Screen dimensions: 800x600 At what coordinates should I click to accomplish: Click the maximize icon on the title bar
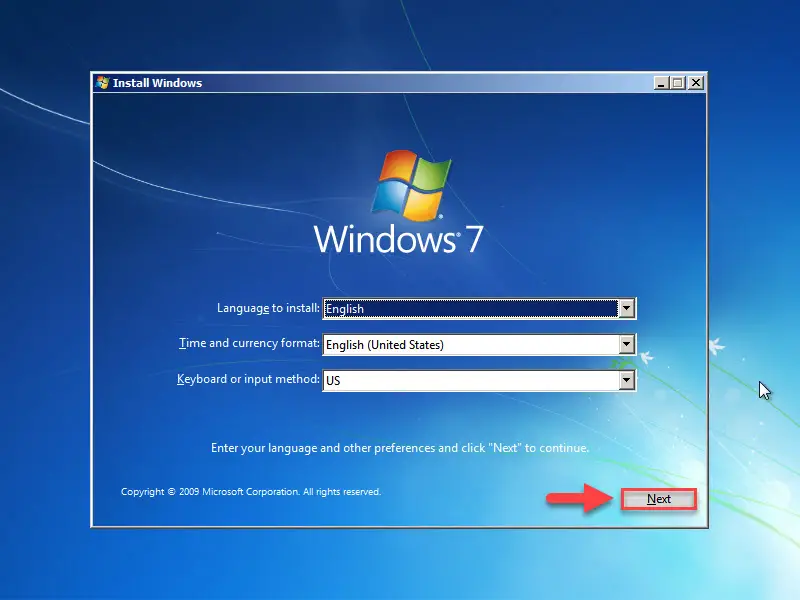(x=678, y=83)
